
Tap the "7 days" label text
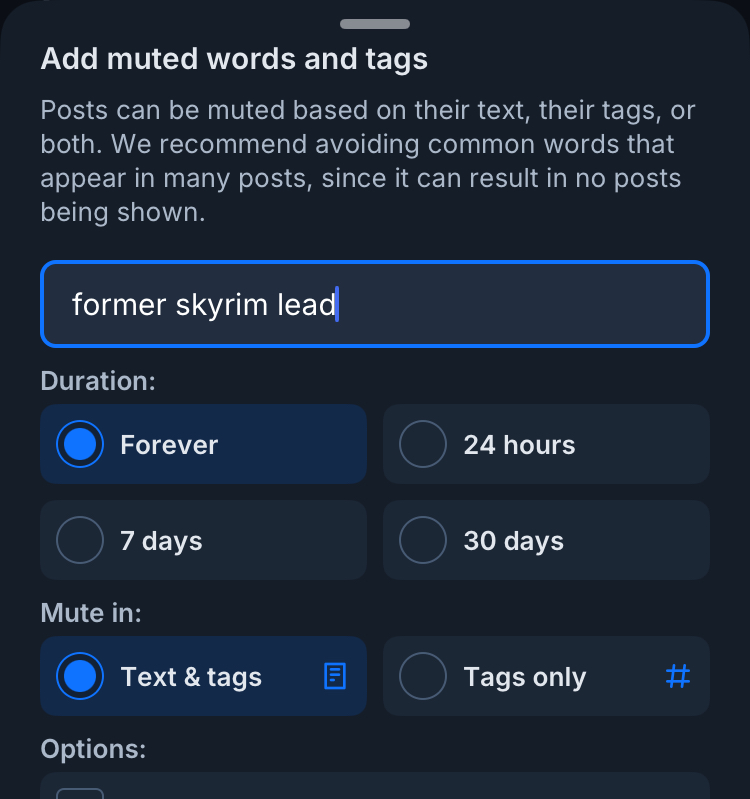(x=161, y=541)
